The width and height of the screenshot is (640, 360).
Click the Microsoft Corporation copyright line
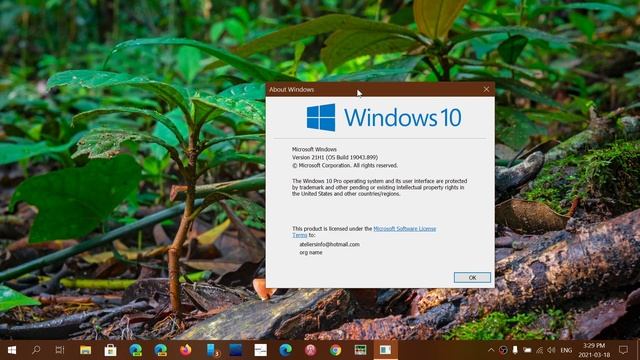(344, 165)
